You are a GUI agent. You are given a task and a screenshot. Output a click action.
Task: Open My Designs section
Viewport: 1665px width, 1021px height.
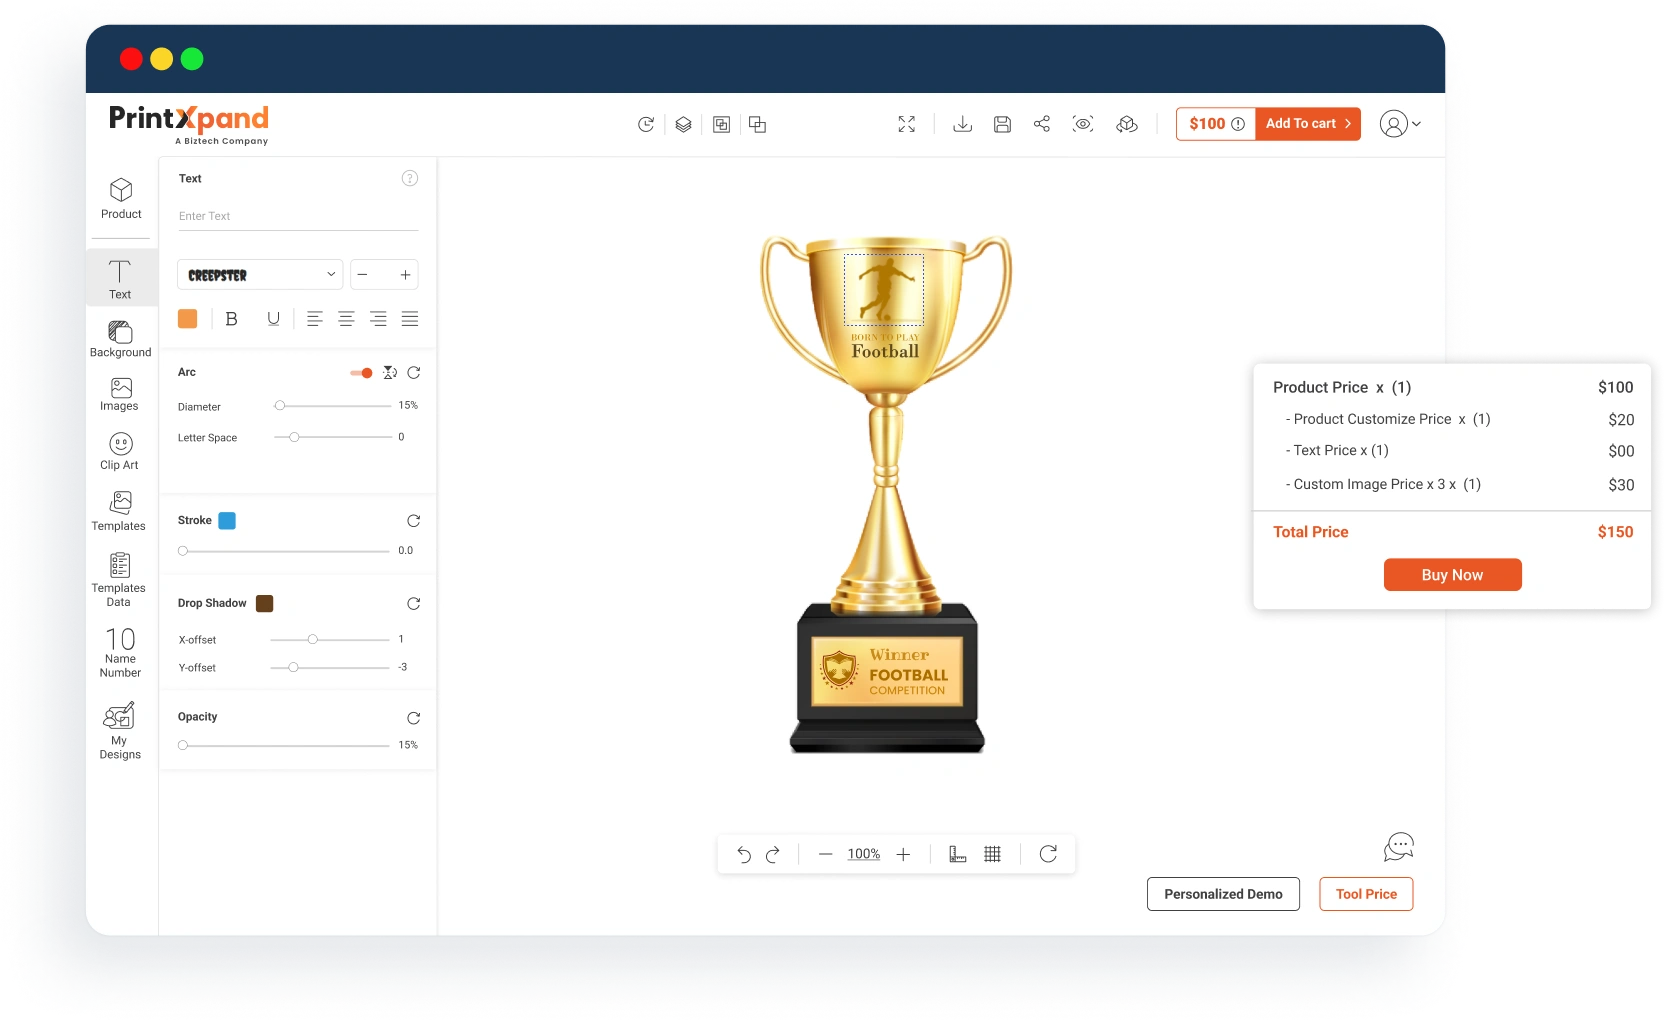pos(120,732)
